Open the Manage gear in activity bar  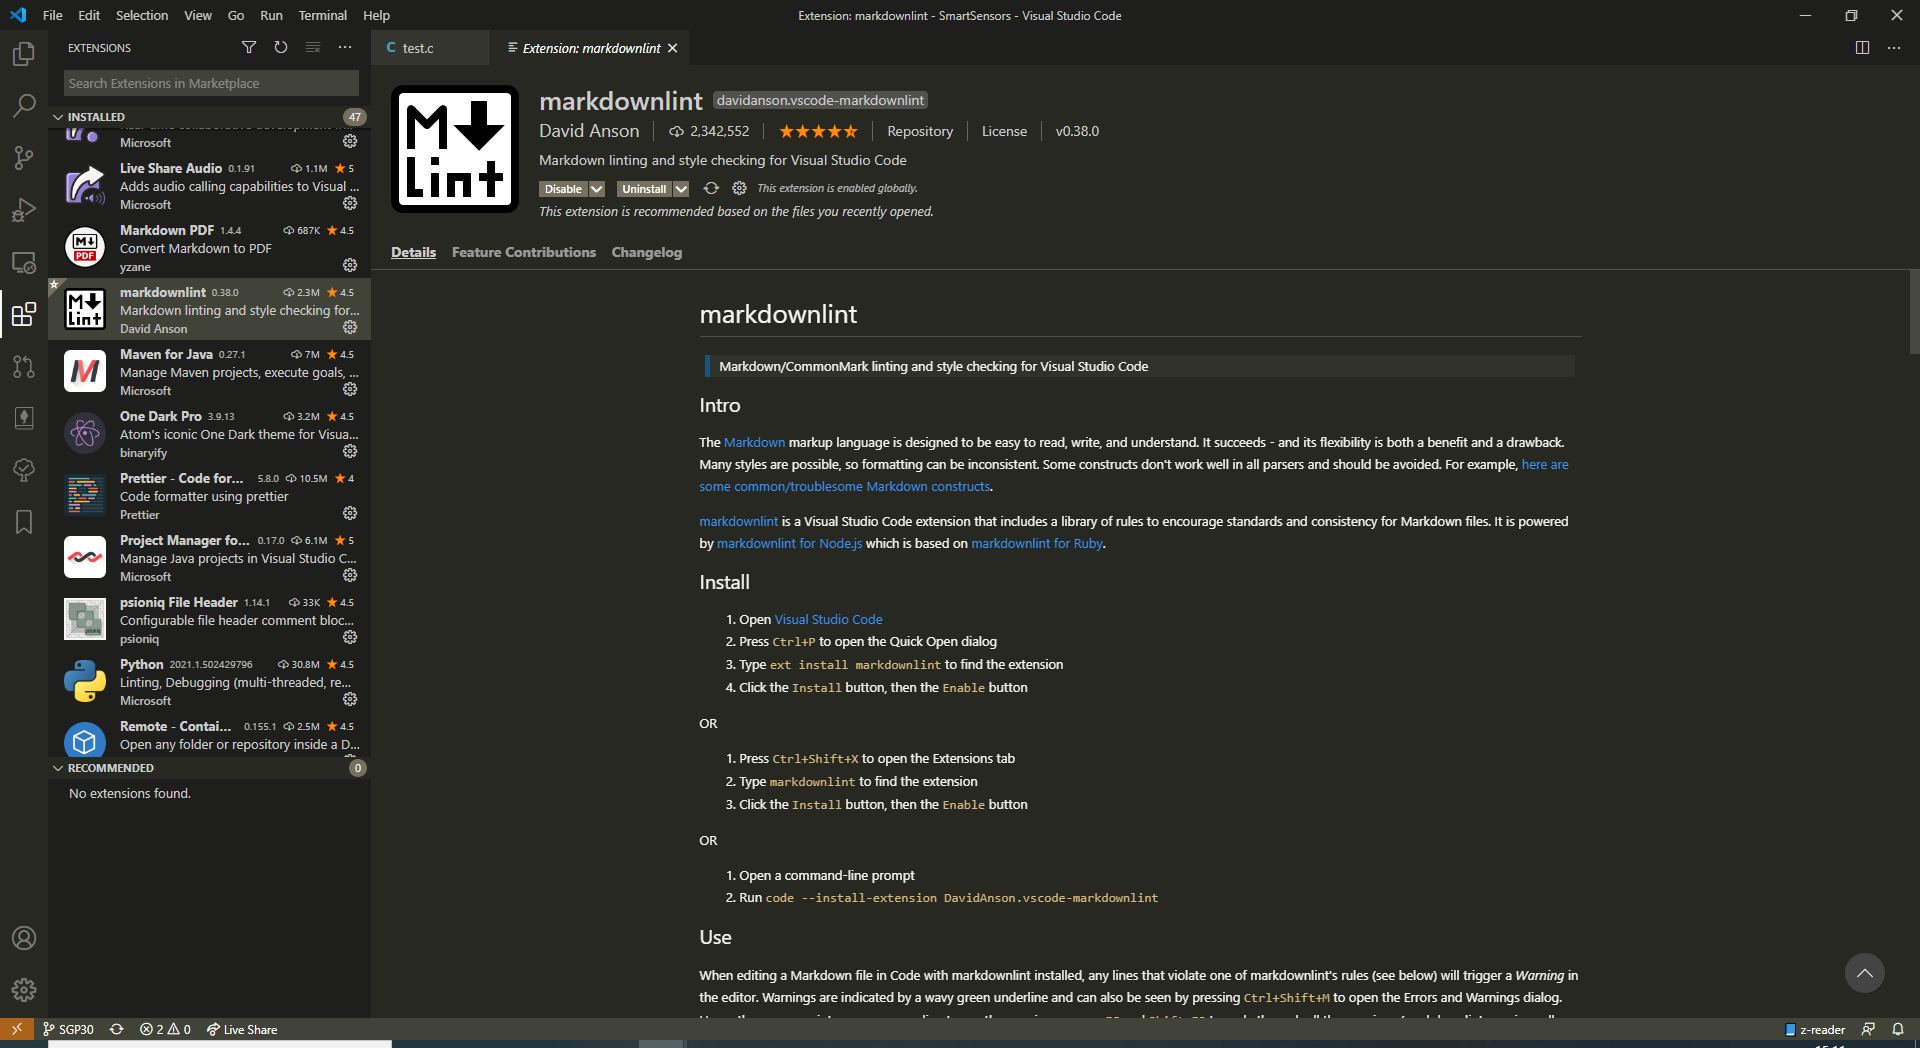(24, 990)
